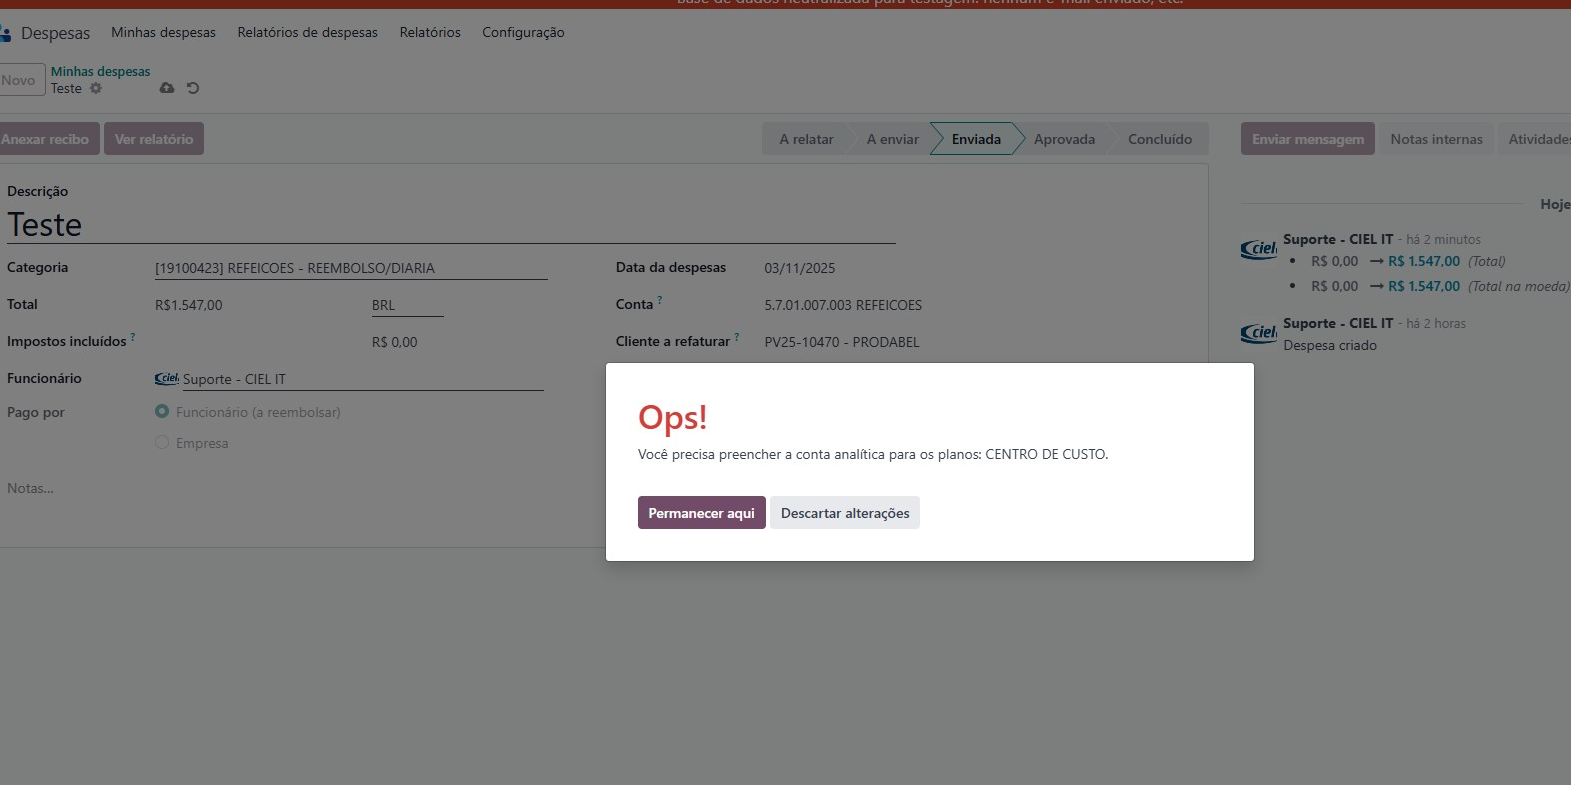Click the Suporte - CIEL IT employee avatar
1571x785 pixels.
(166, 379)
